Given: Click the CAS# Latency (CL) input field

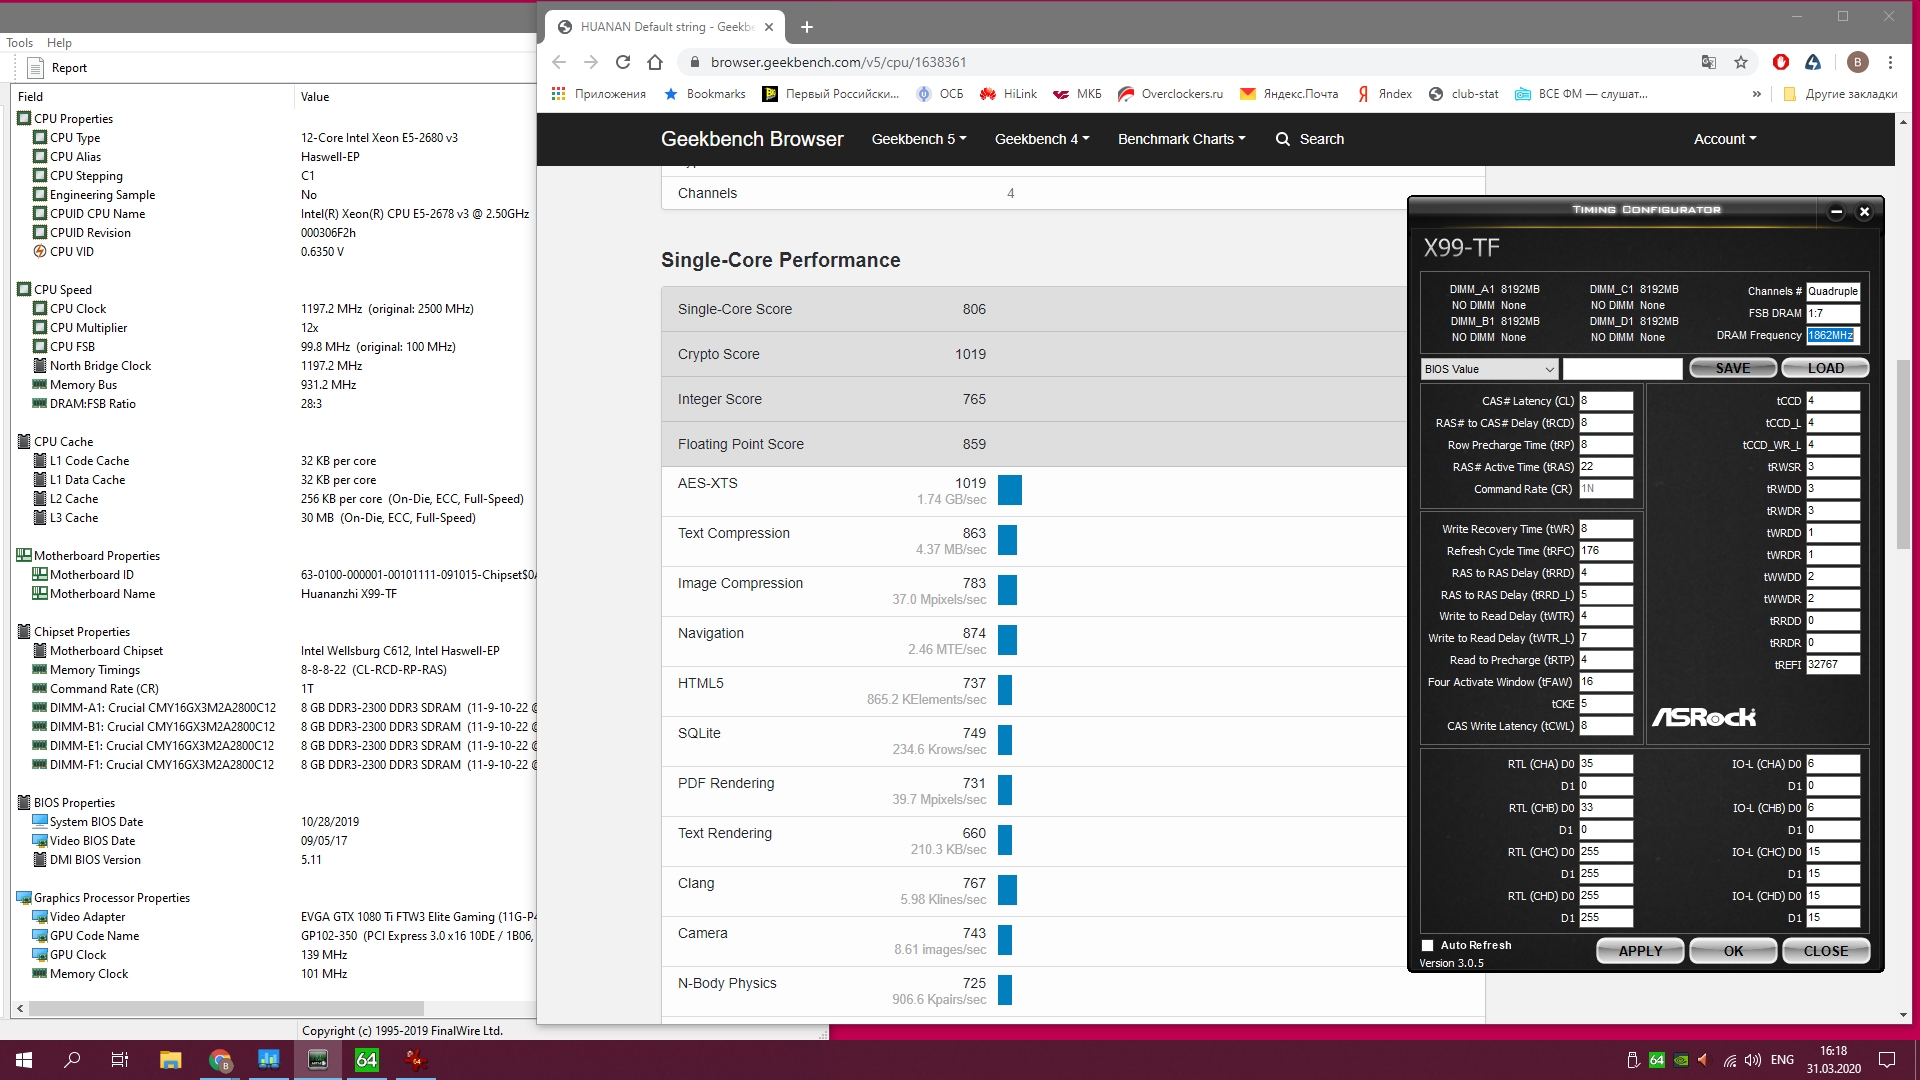Looking at the screenshot, I should coord(1605,401).
